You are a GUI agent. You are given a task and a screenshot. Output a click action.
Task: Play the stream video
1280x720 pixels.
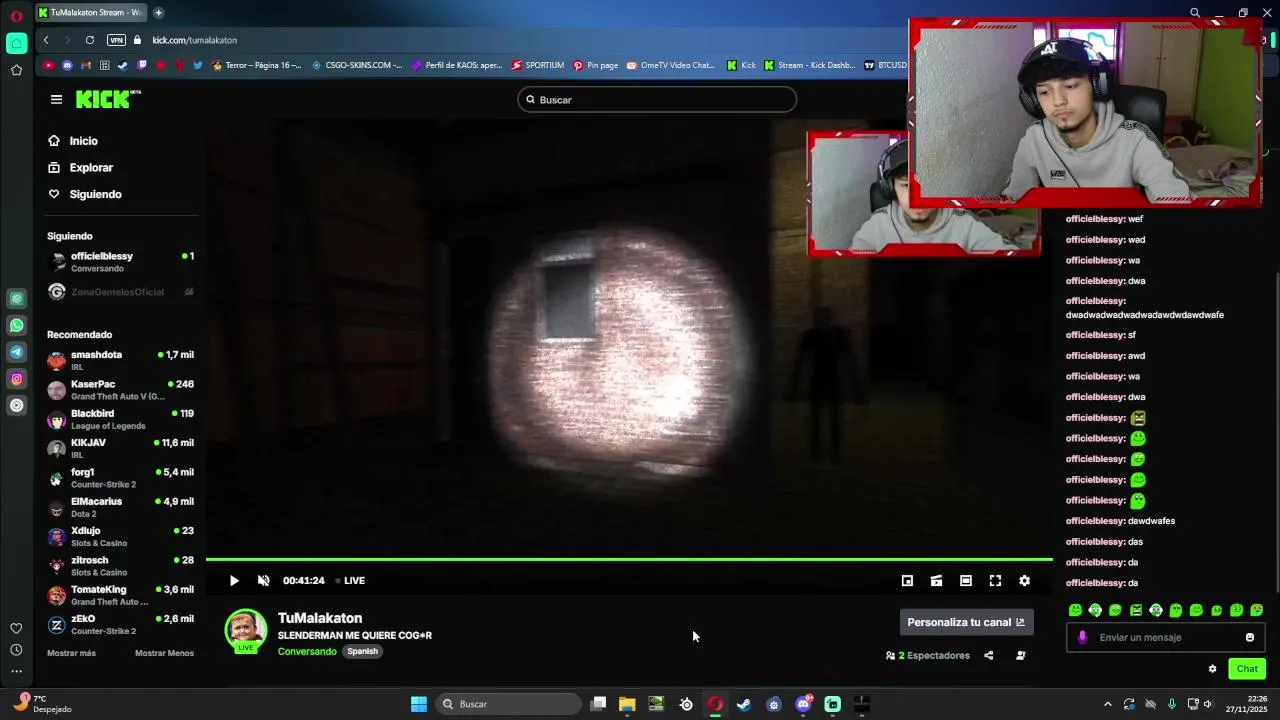(234, 581)
